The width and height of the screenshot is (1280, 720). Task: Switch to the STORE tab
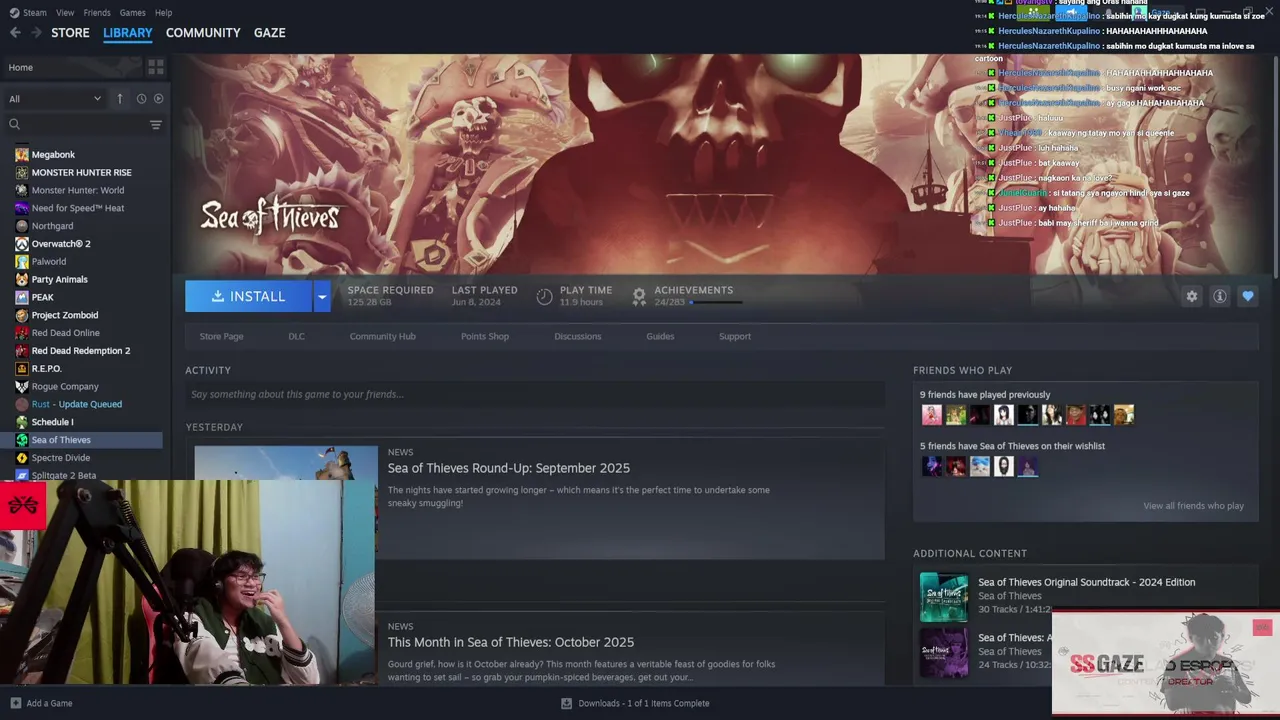coord(70,33)
